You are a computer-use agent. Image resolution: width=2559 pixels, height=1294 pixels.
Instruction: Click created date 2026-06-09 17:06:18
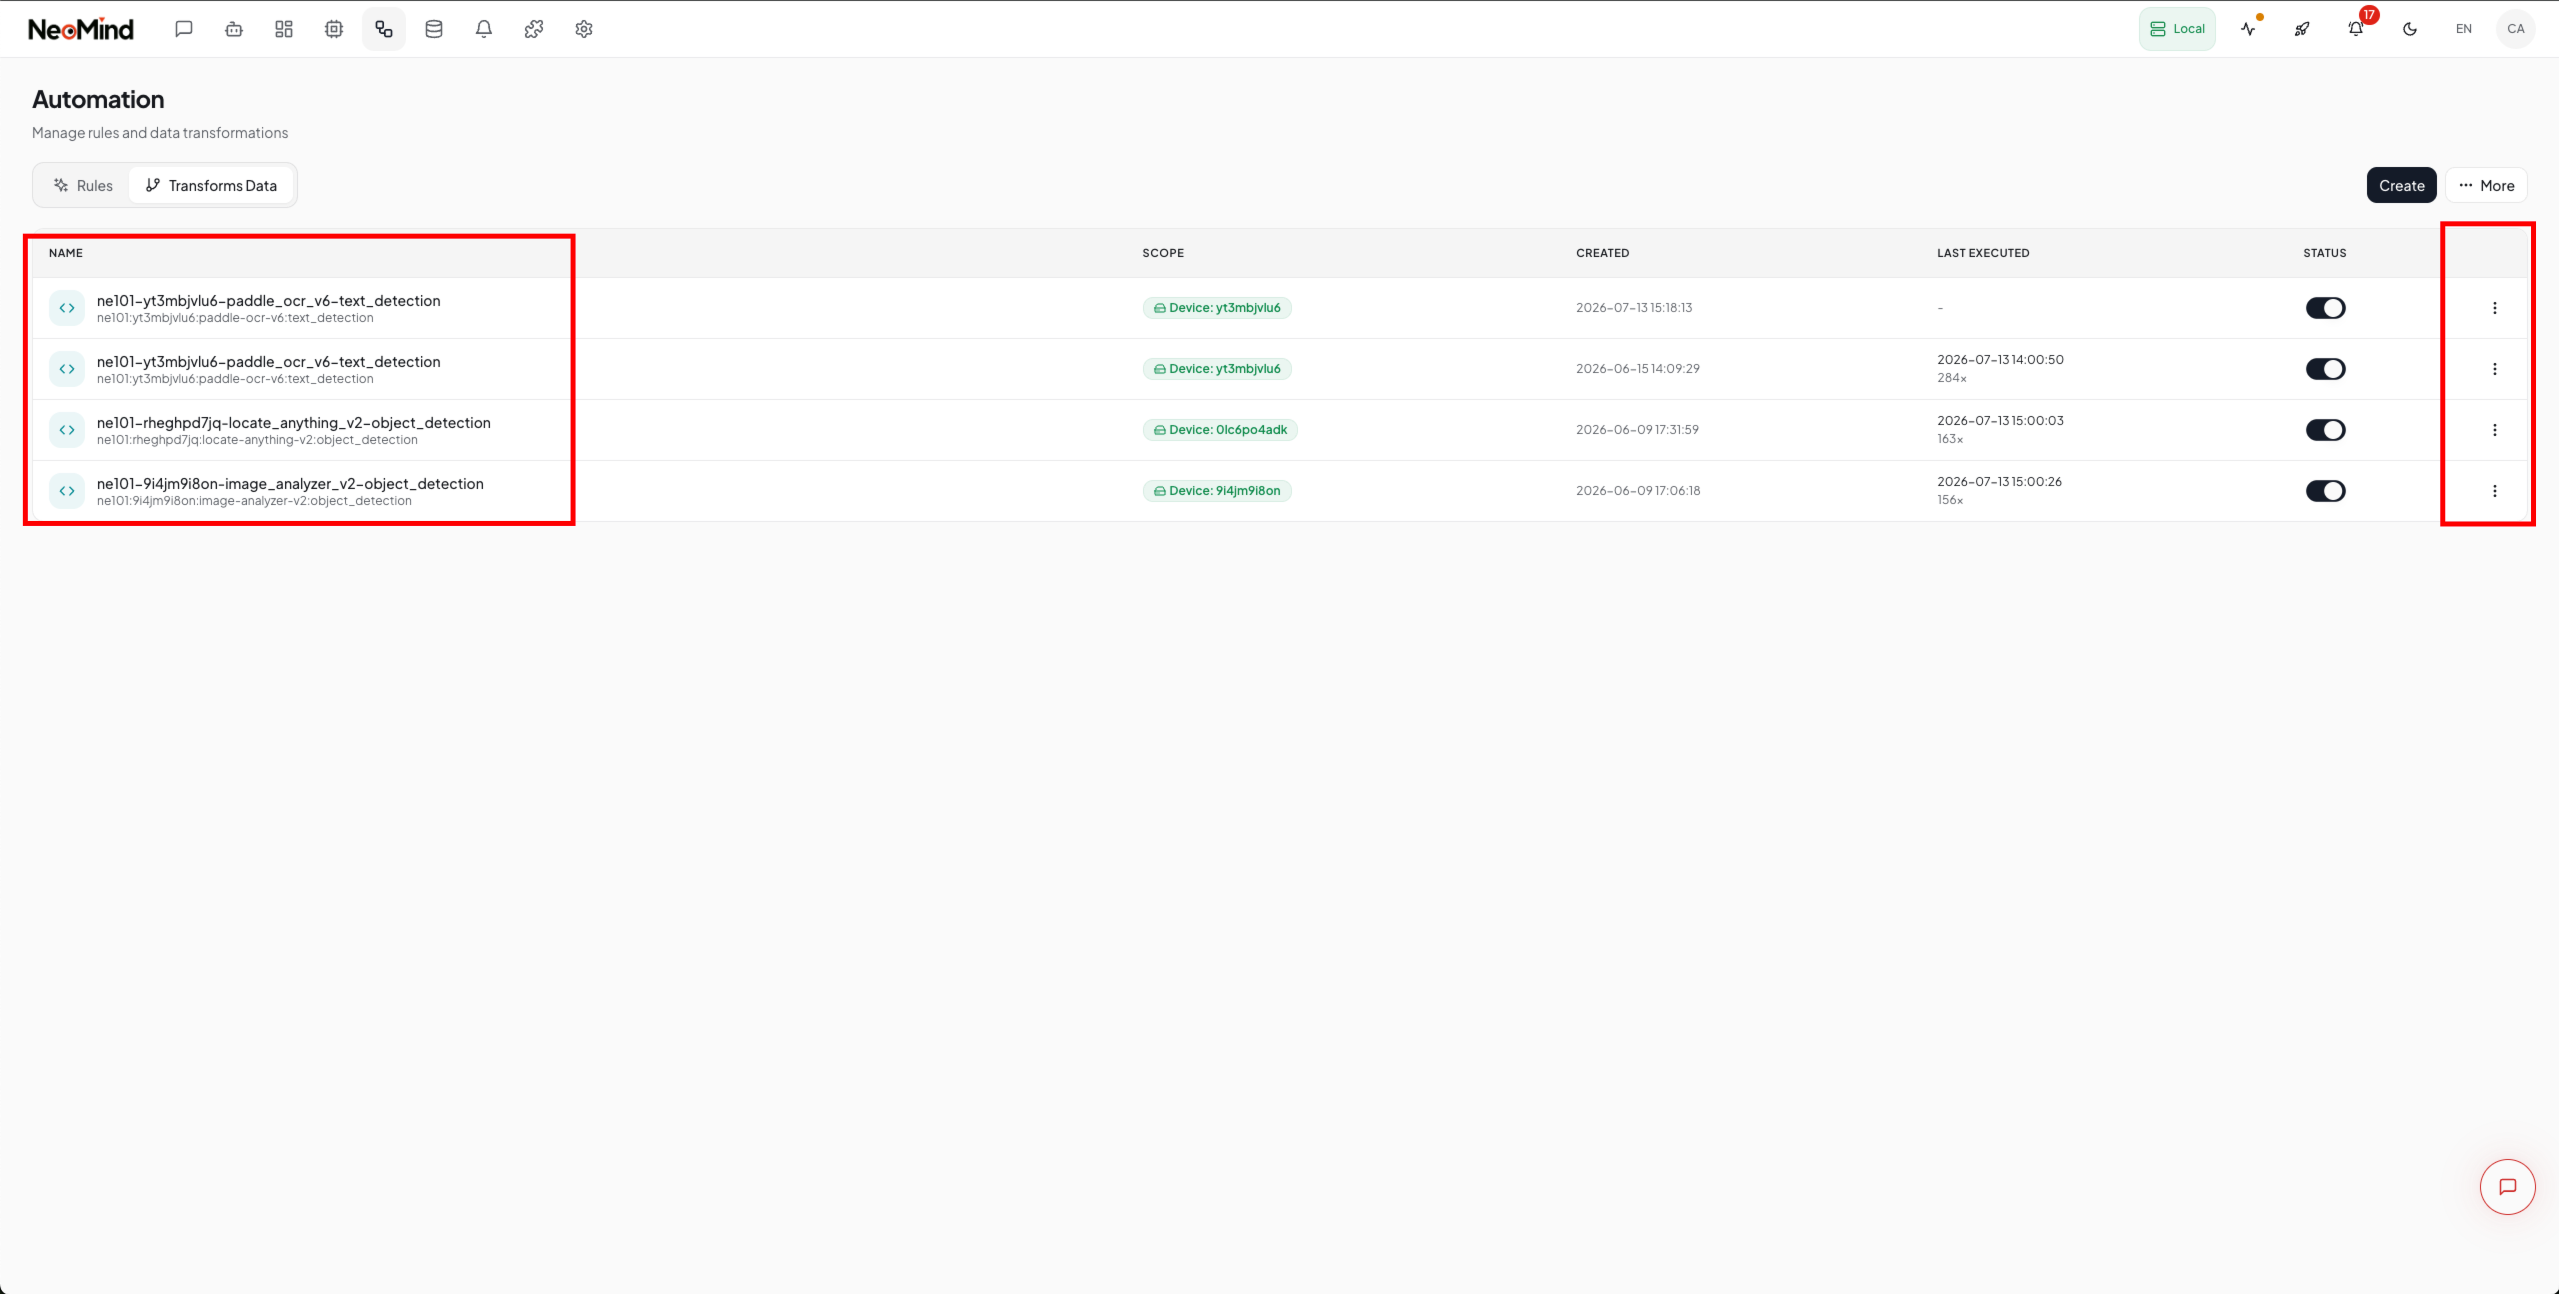[1638, 491]
